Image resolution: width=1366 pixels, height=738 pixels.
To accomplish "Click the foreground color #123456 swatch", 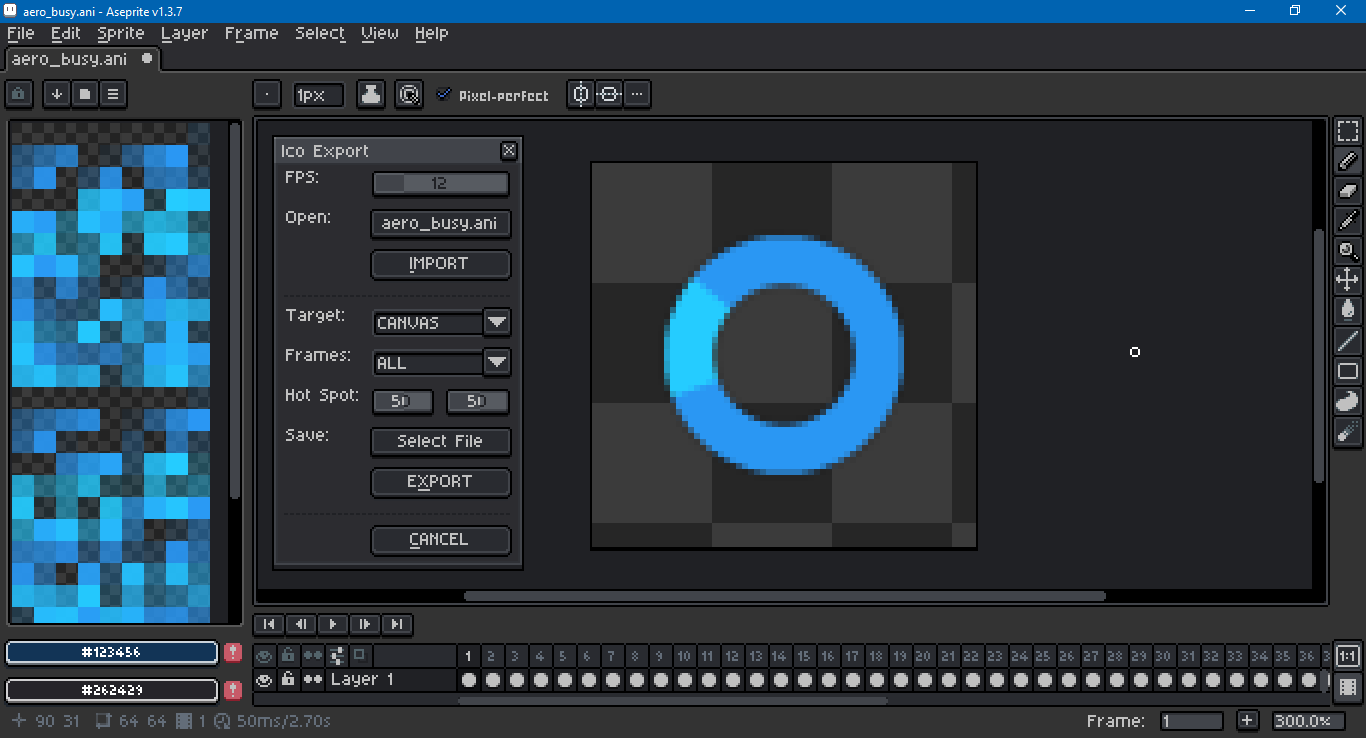I will [112, 653].
